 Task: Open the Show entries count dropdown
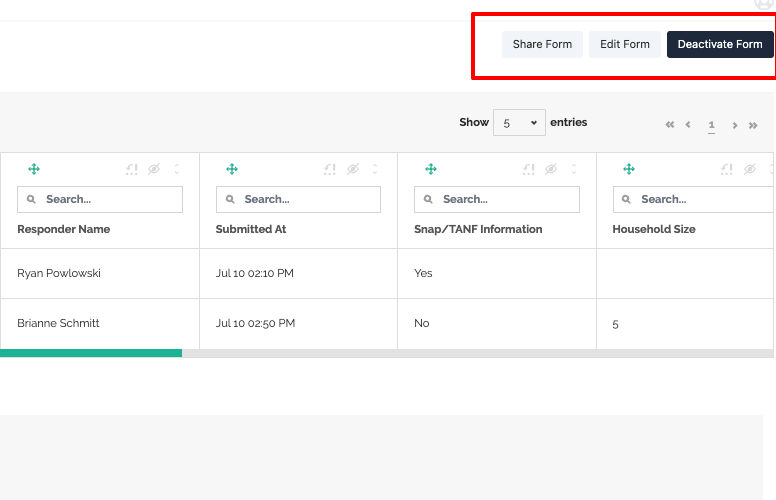point(519,123)
